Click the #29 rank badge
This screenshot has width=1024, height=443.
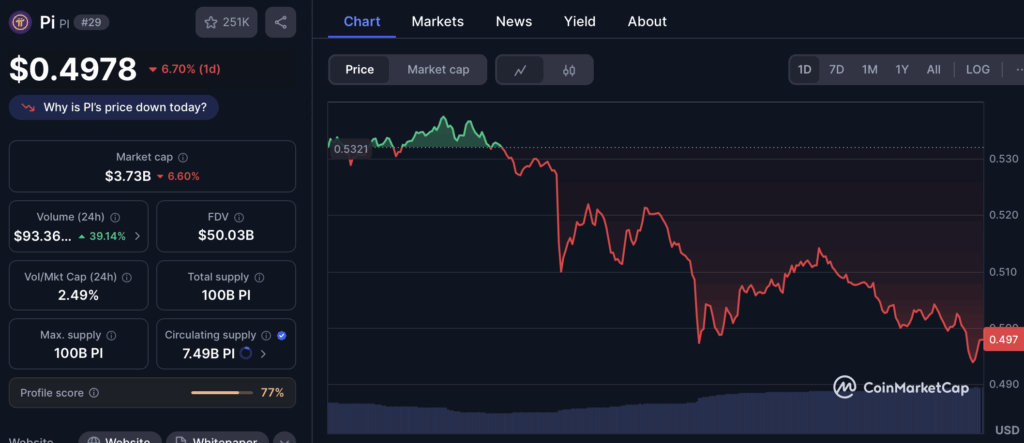click(x=91, y=22)
